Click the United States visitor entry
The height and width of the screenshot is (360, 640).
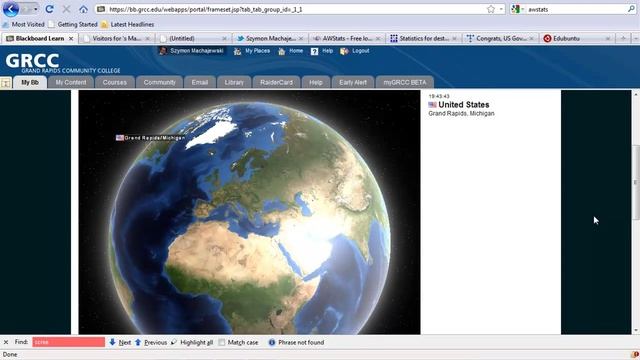pyautogui.click(x=464, y=105)
